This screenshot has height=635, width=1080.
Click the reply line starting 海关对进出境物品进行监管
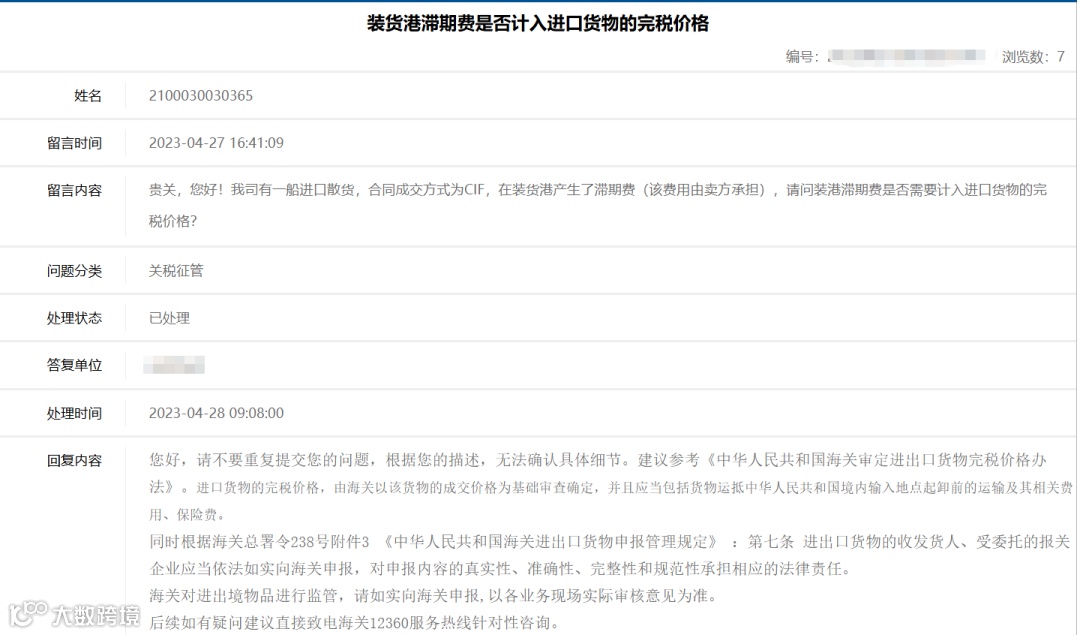433,596
